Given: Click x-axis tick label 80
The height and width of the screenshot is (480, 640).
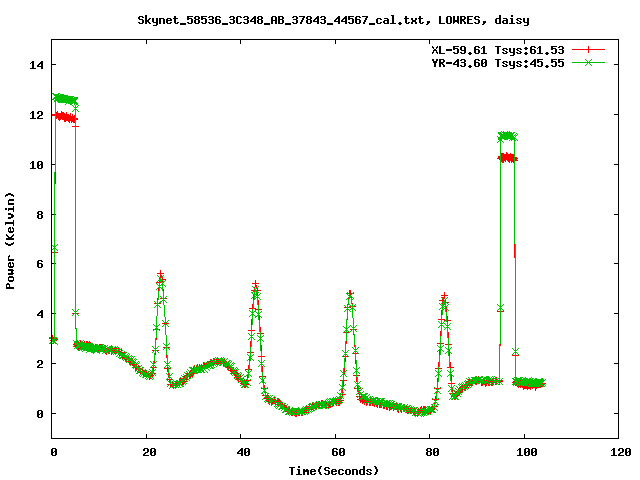Looking at the screenshot, I should (x=432, y=452).
